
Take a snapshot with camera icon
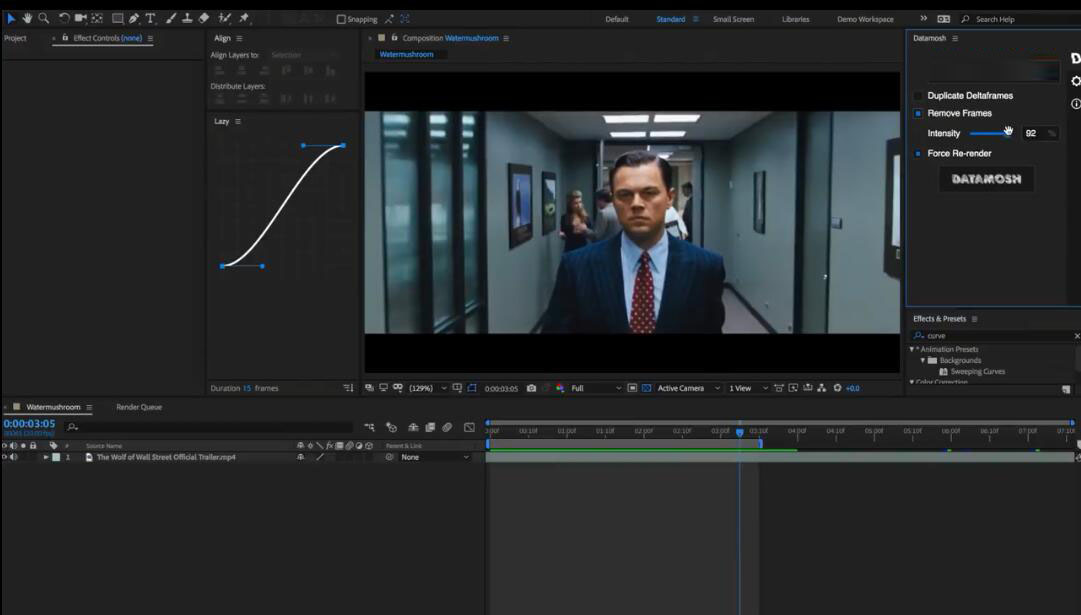pos(532,388)
